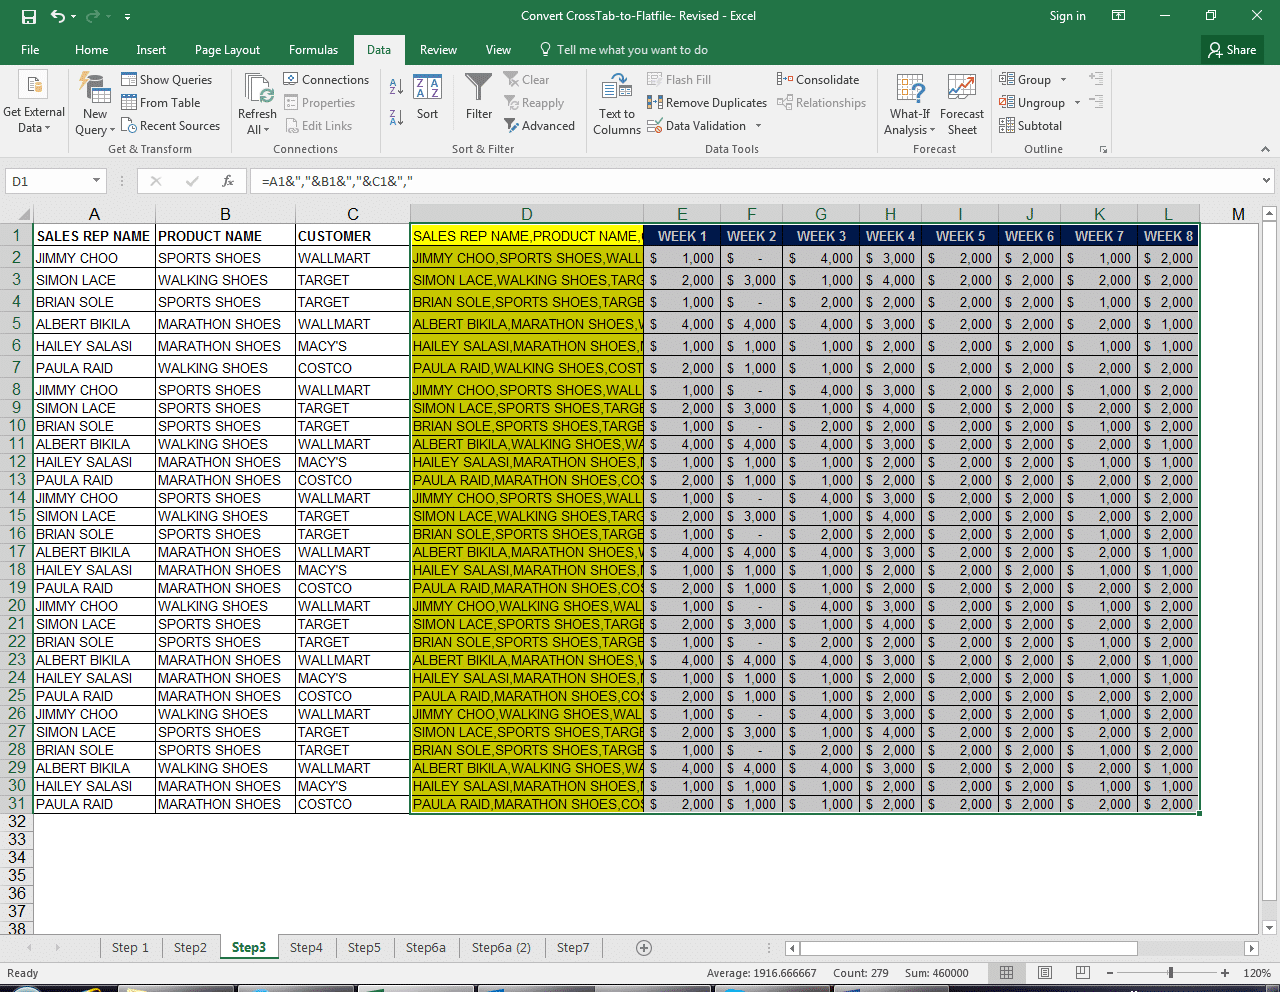
Task: Open Customize Quick Access Toolbar dropdown
Action: pos(127,17)
